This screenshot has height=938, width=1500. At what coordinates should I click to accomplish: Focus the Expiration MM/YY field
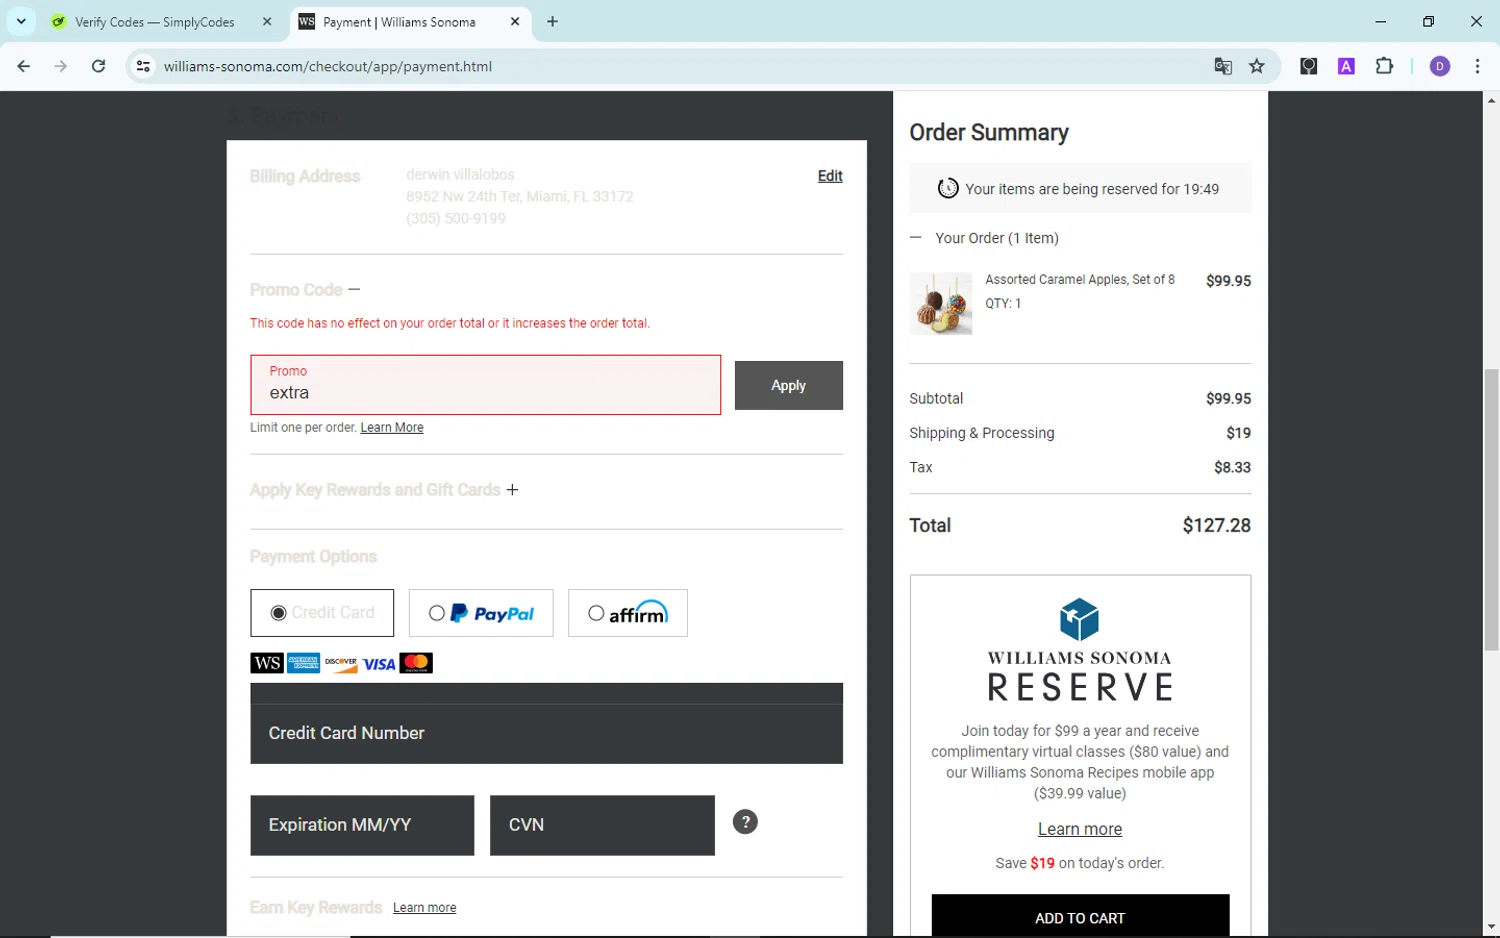[362, 825]
